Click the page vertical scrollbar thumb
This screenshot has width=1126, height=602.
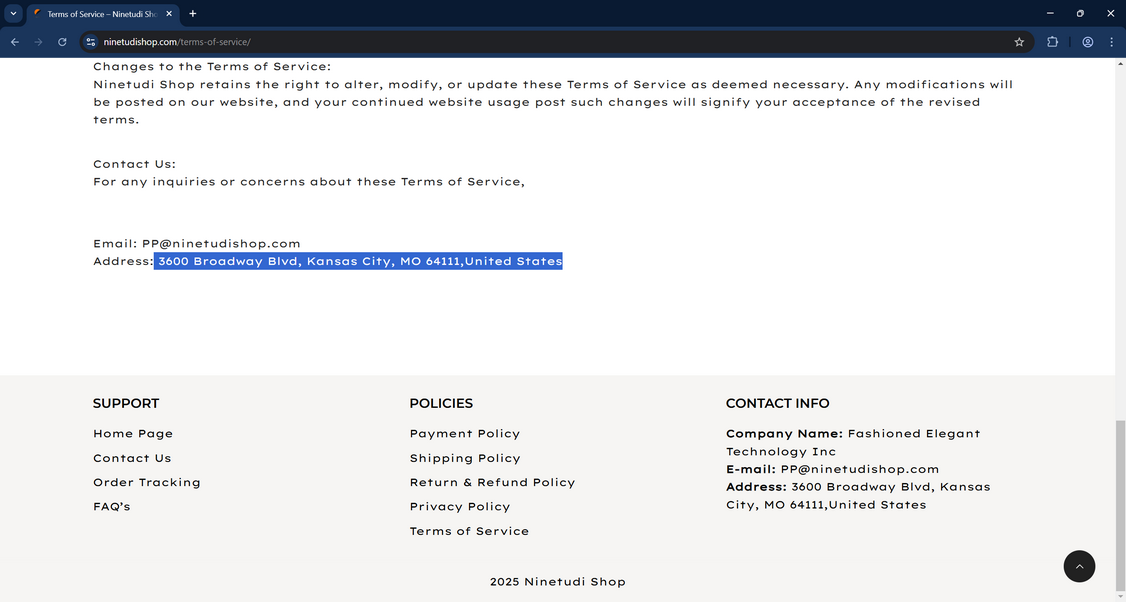click(x=1120, y=504)
